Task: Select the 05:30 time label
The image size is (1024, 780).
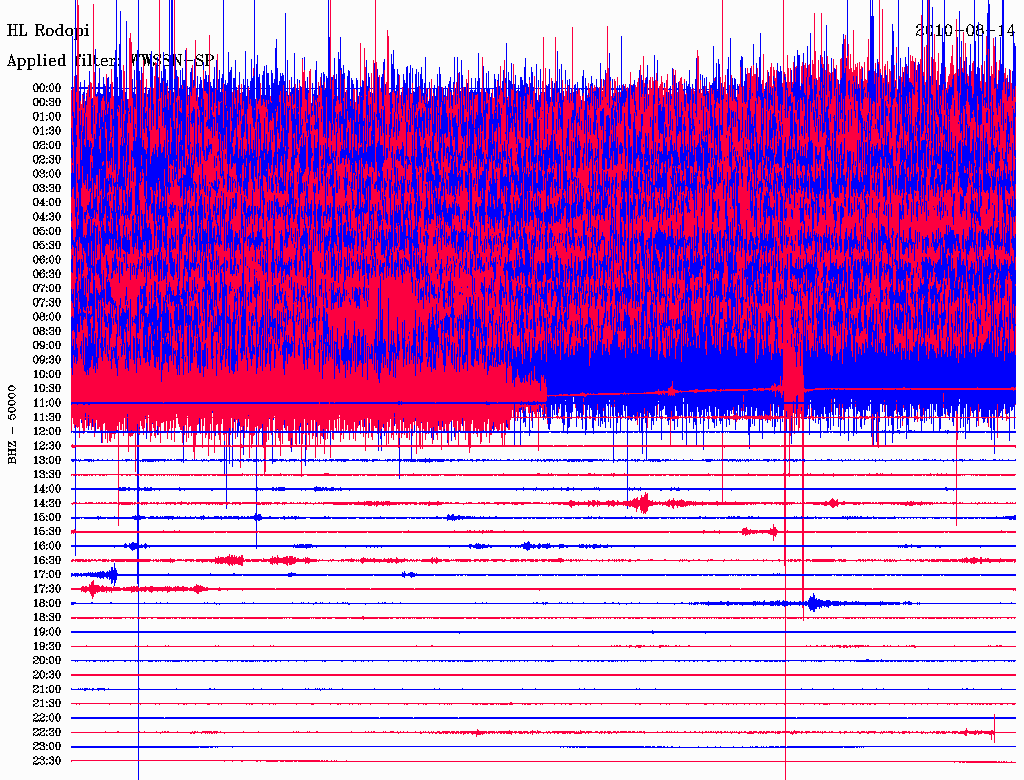Action: (47, 245)
